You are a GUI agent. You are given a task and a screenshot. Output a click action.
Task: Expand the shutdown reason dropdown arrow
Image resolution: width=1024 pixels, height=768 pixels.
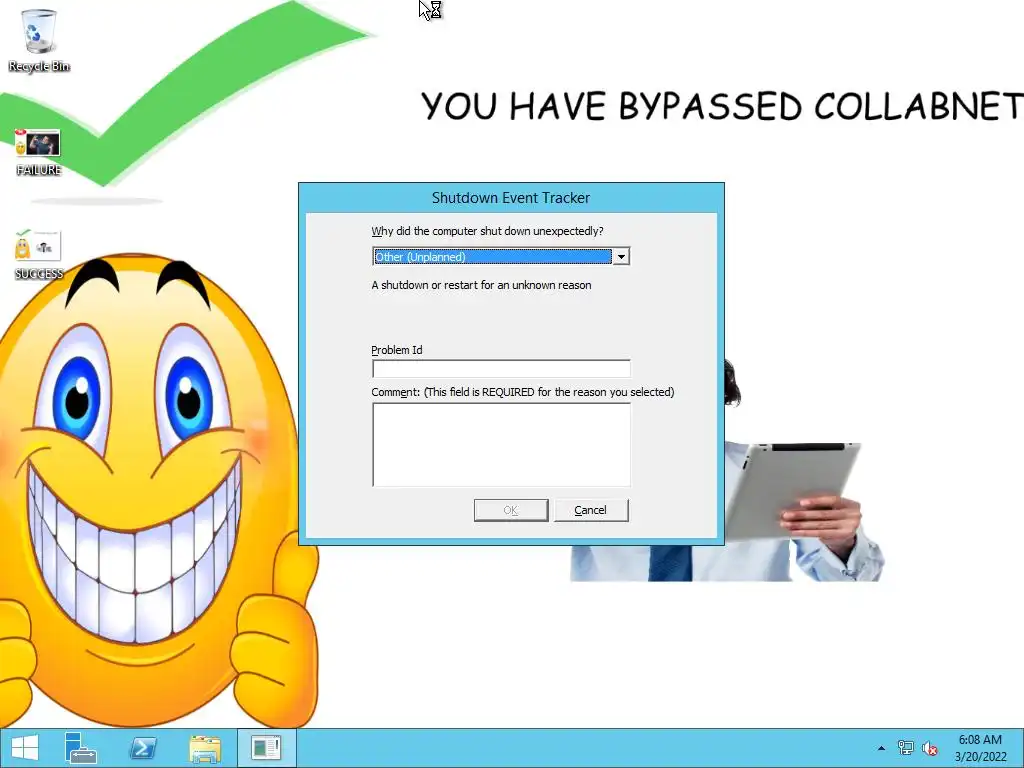tap(621, 257)
